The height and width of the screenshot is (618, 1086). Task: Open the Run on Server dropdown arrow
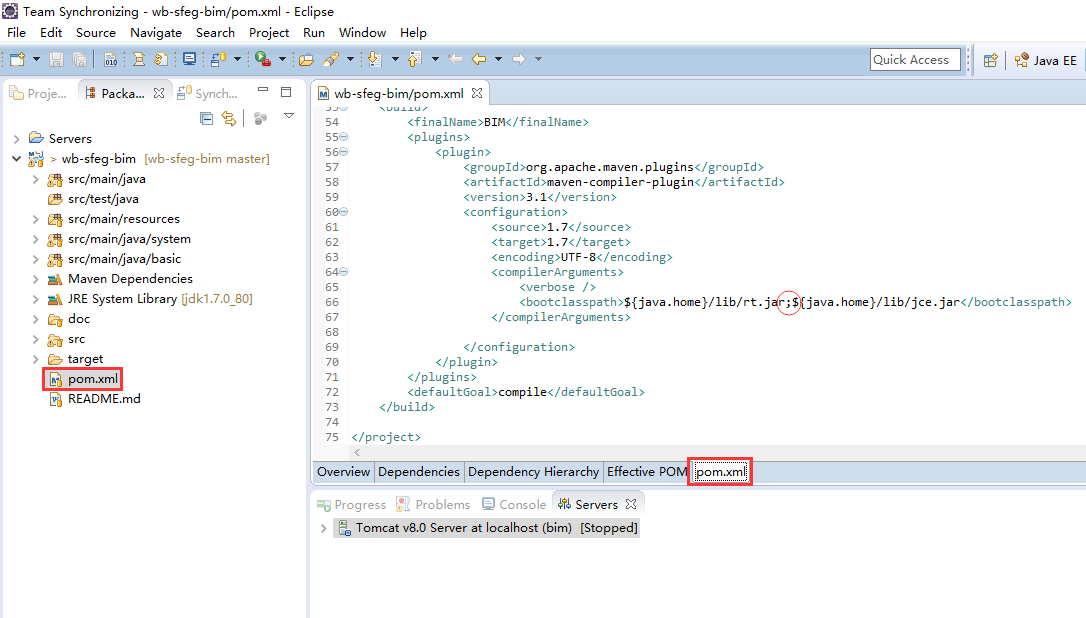click(x=282, y=60)
